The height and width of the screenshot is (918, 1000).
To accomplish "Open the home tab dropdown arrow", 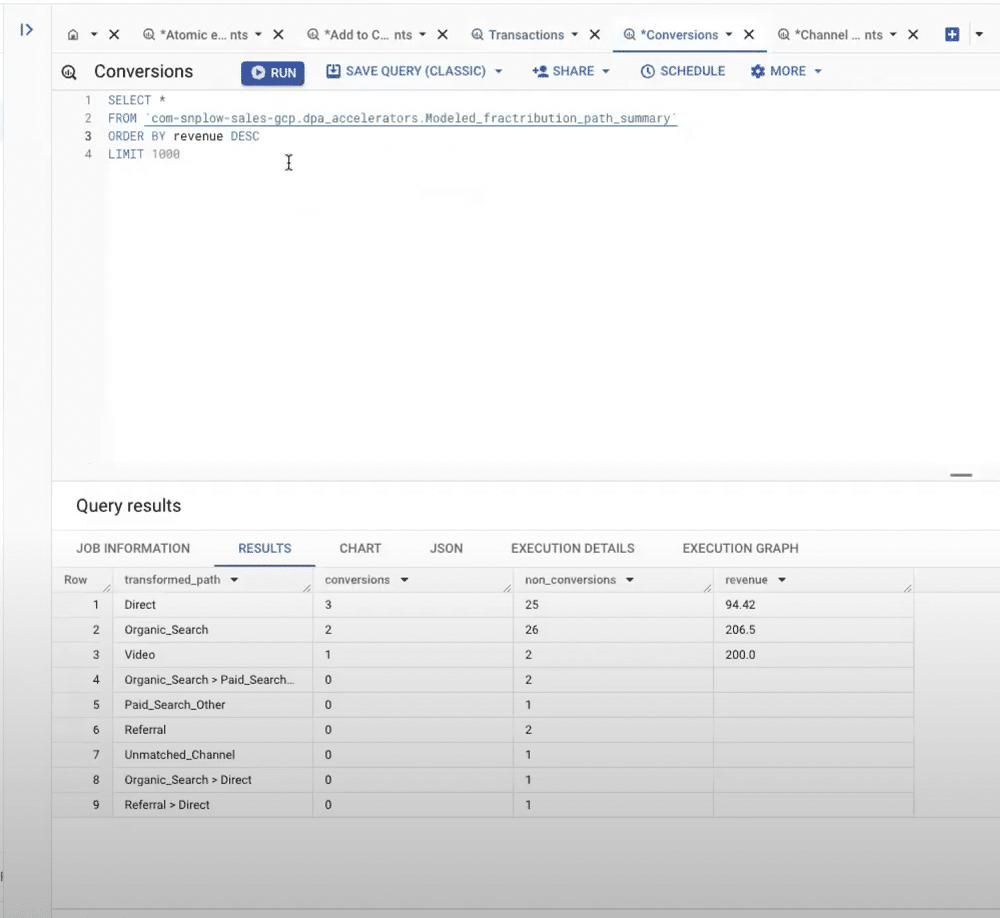I will pyautogui.click(x=94, y=34).
